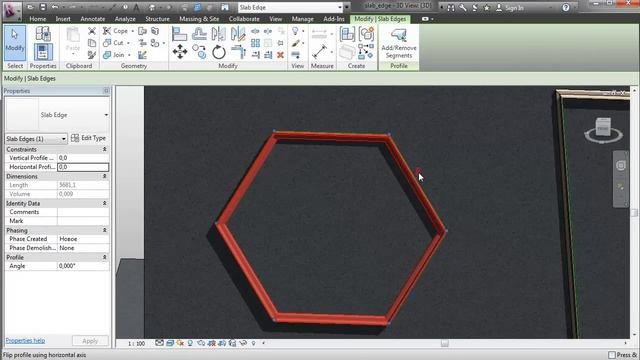Toggle the Properties palette ribbon button
This screenshot has width=640, height=360.
point(42,52)
